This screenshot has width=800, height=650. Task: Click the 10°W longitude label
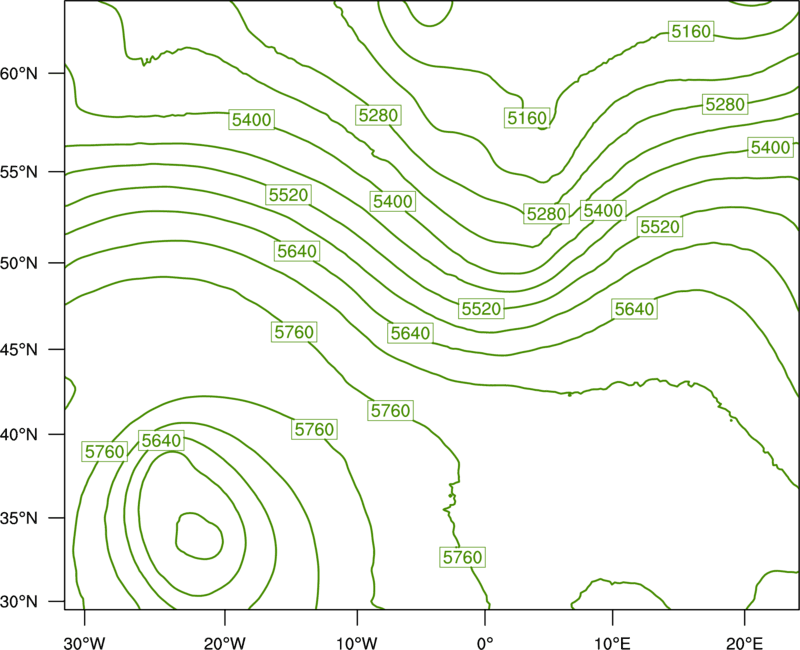[x=357, y=643]
